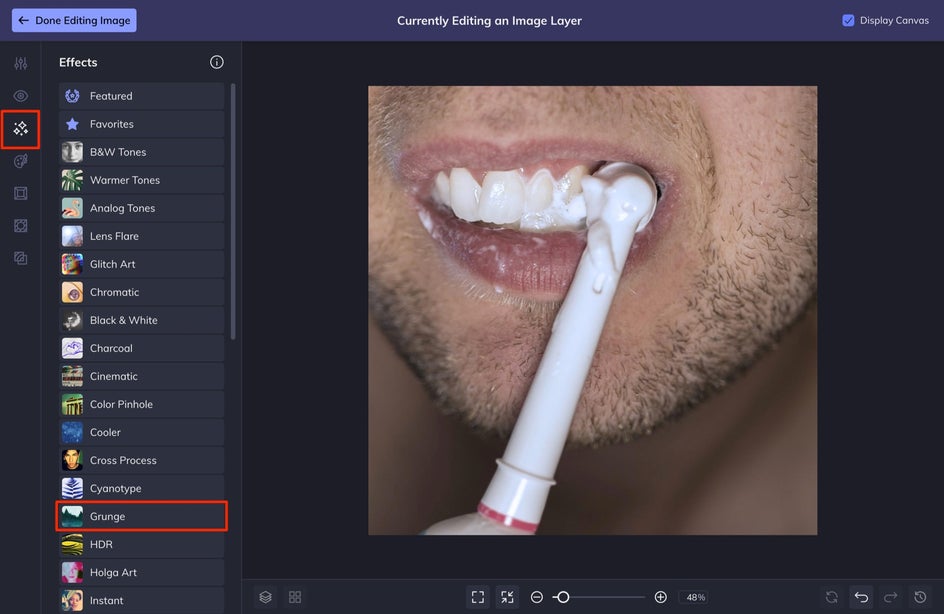Click the fit-to-screen icon
Viewport: 944px width, 614px height.
point(478,597)
